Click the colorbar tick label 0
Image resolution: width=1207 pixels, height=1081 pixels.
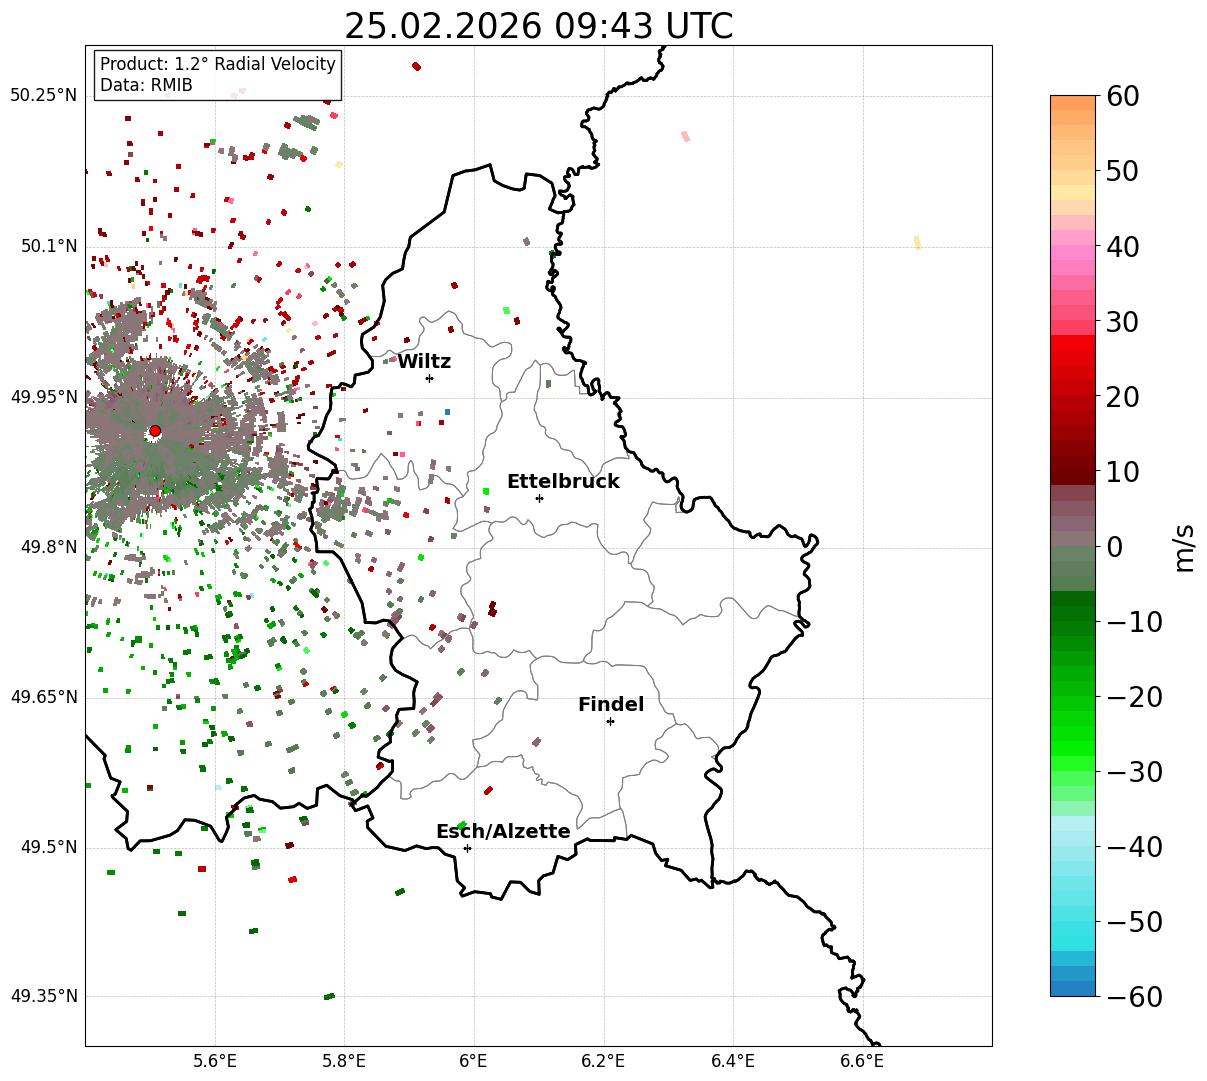click(x=1114, y=546)
